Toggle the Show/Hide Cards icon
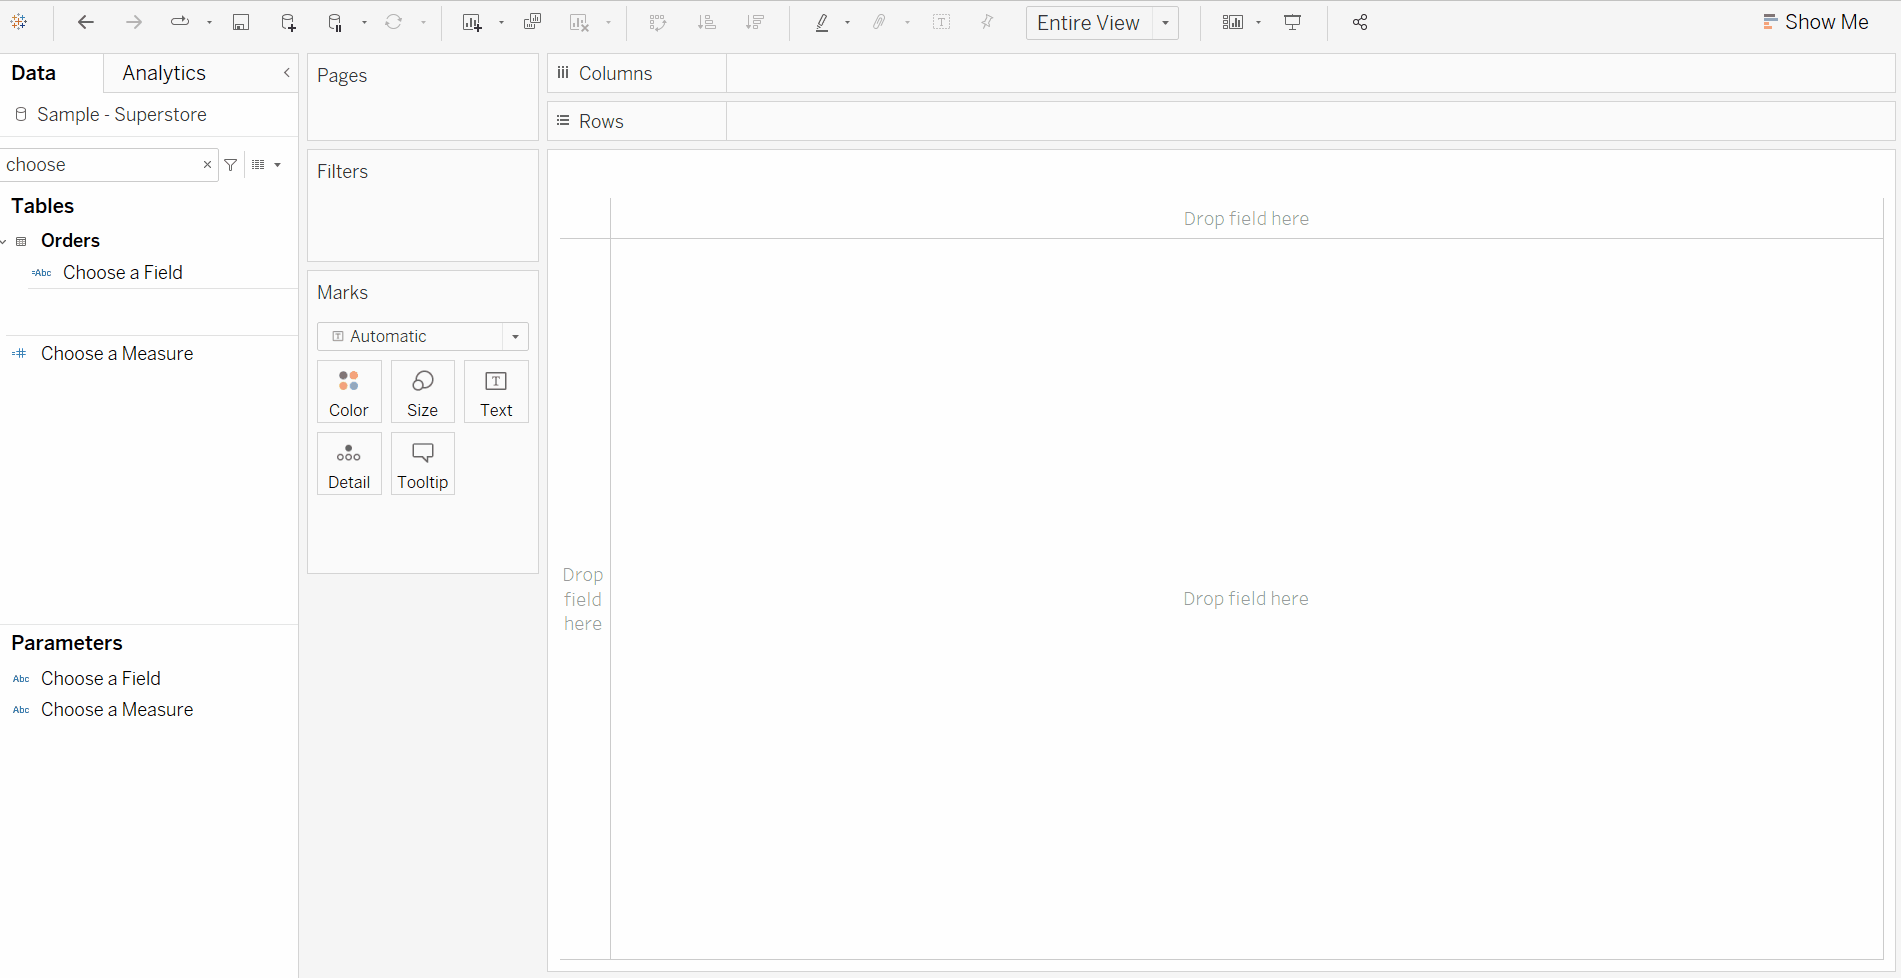 1233,22
